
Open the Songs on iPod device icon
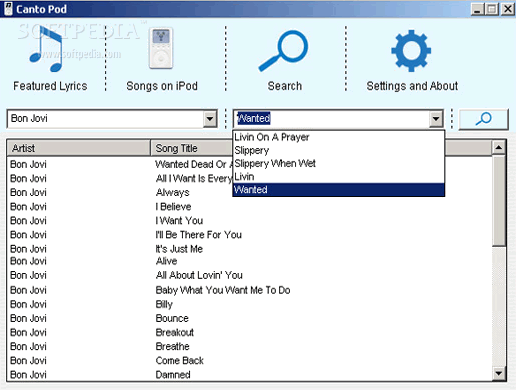coord(161,48)
